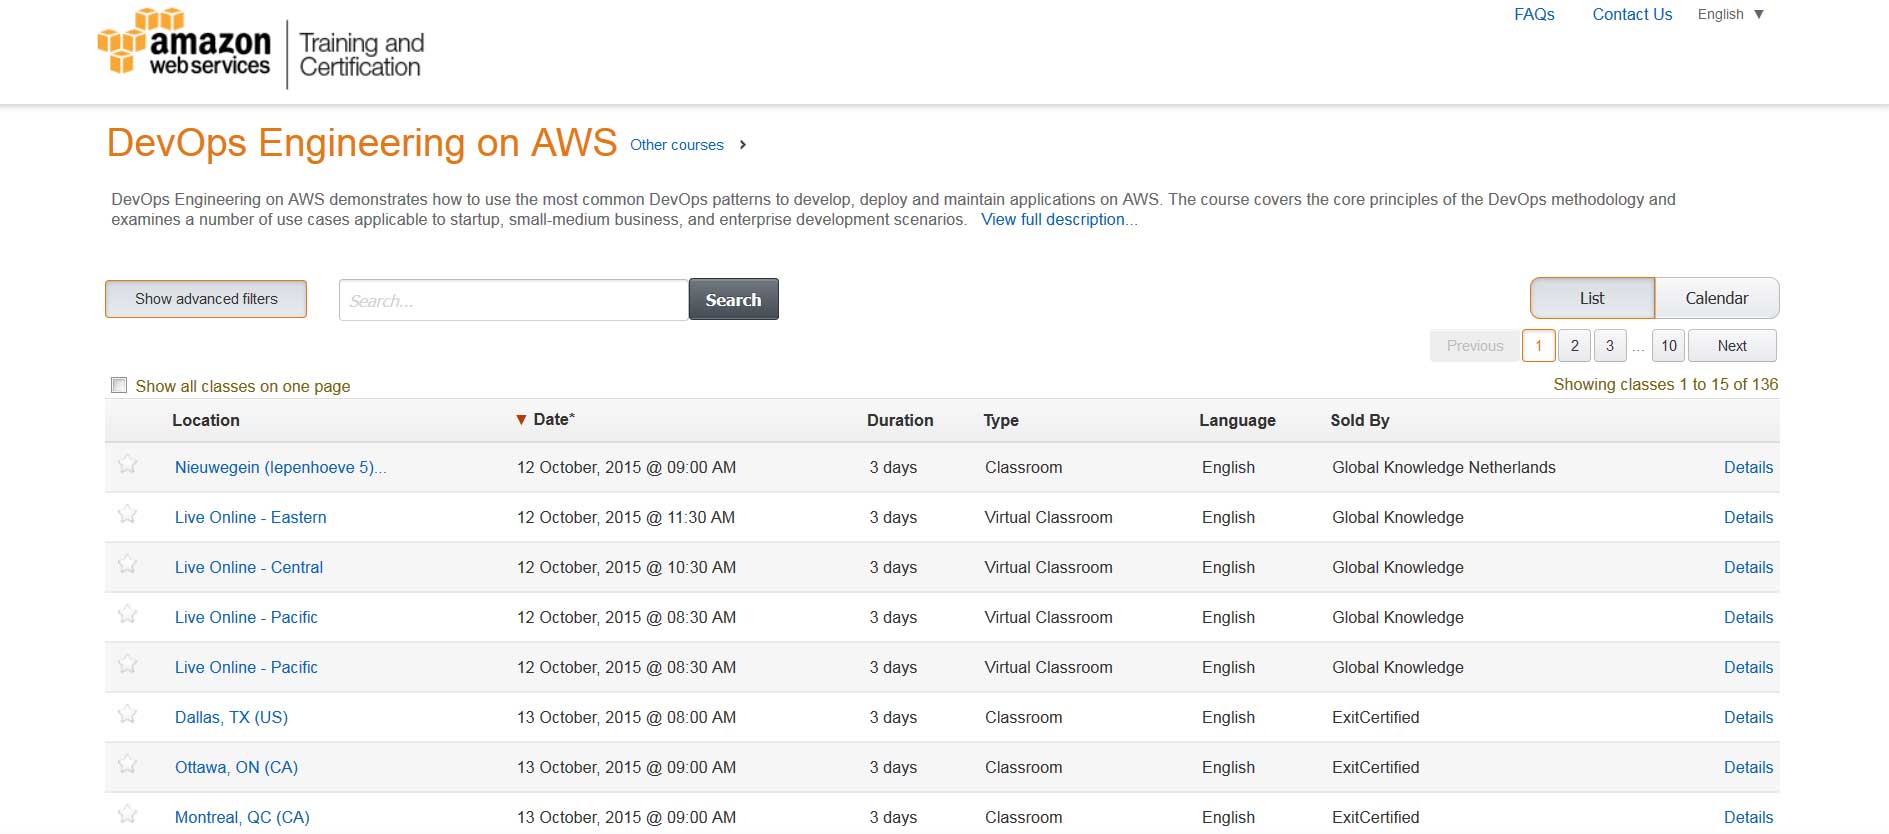Switch to the Calendar view tab
1889x834 pixels.
(1717, 298)
